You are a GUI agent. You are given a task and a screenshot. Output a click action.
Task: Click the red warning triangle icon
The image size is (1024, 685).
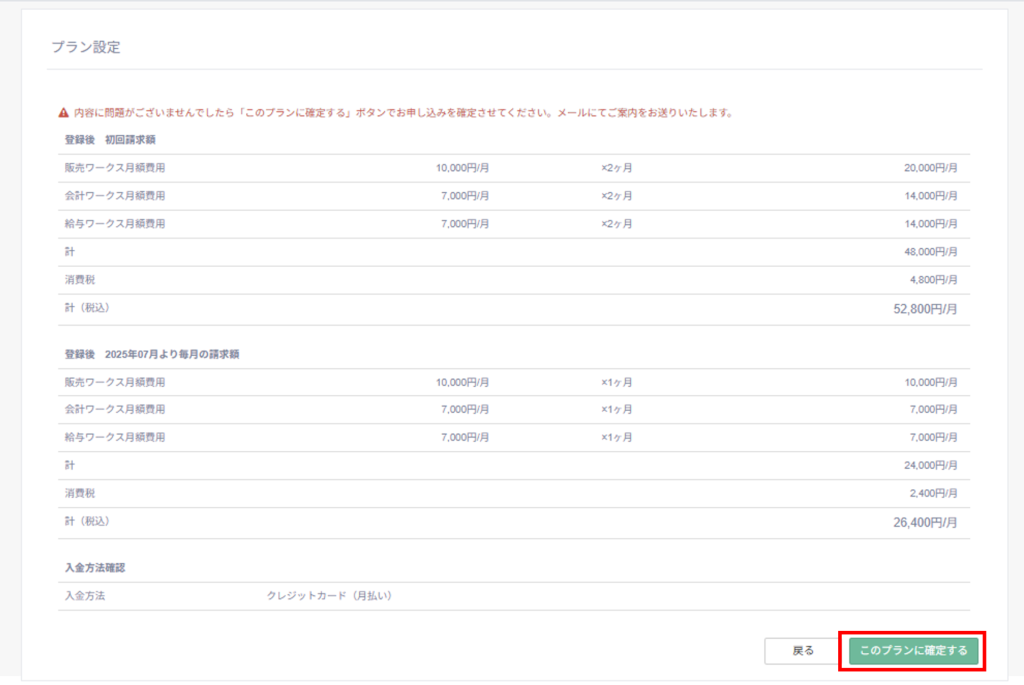(x=63, y=113)
